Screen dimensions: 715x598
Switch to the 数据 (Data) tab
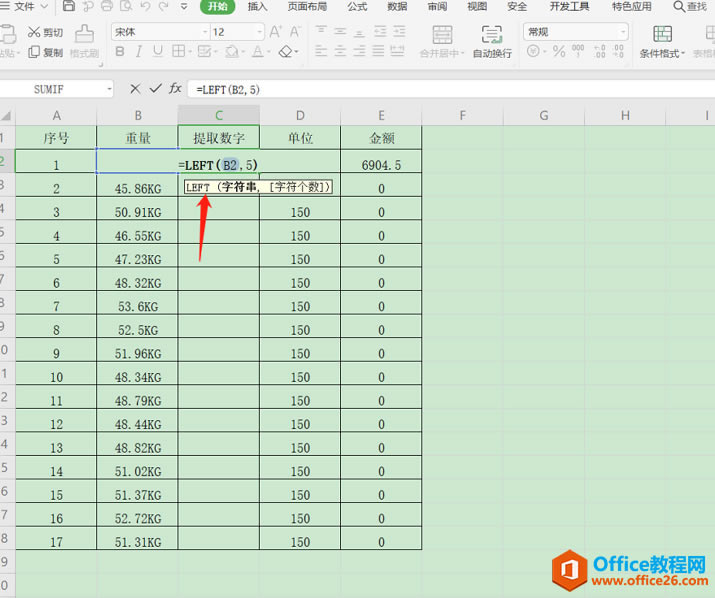tap(397, 6)
